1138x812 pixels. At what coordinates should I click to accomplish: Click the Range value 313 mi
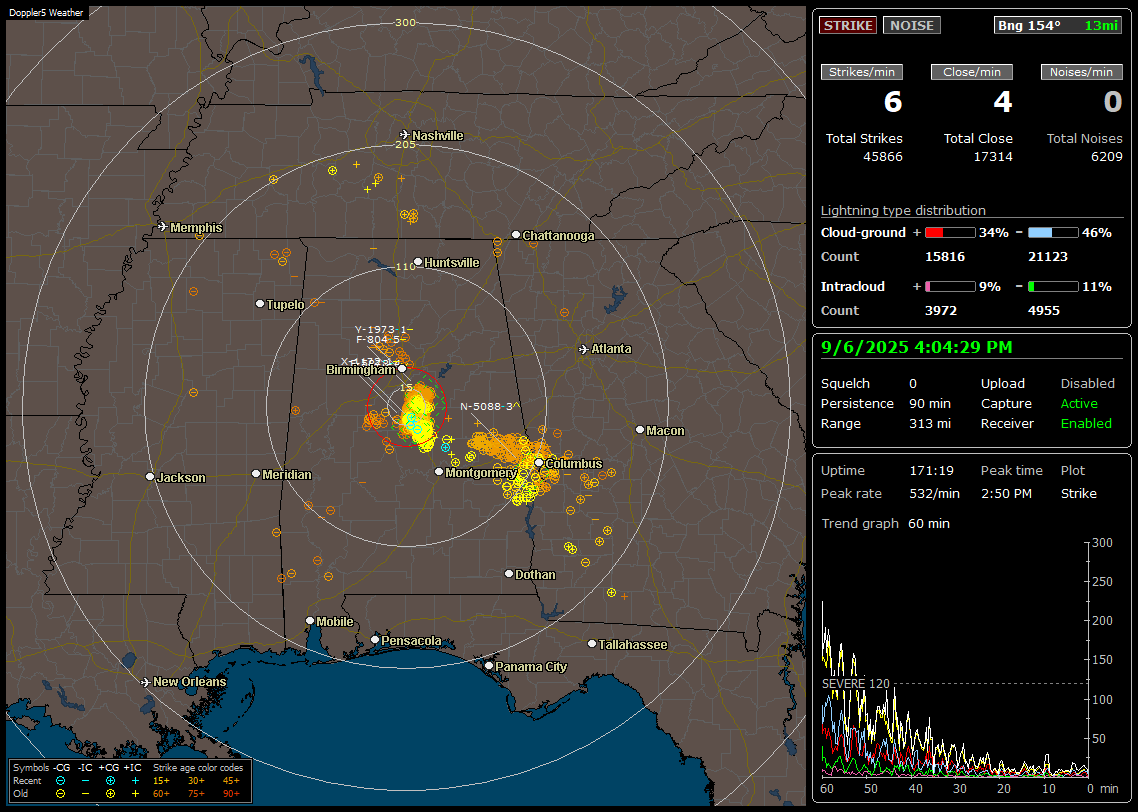(930, 424)
